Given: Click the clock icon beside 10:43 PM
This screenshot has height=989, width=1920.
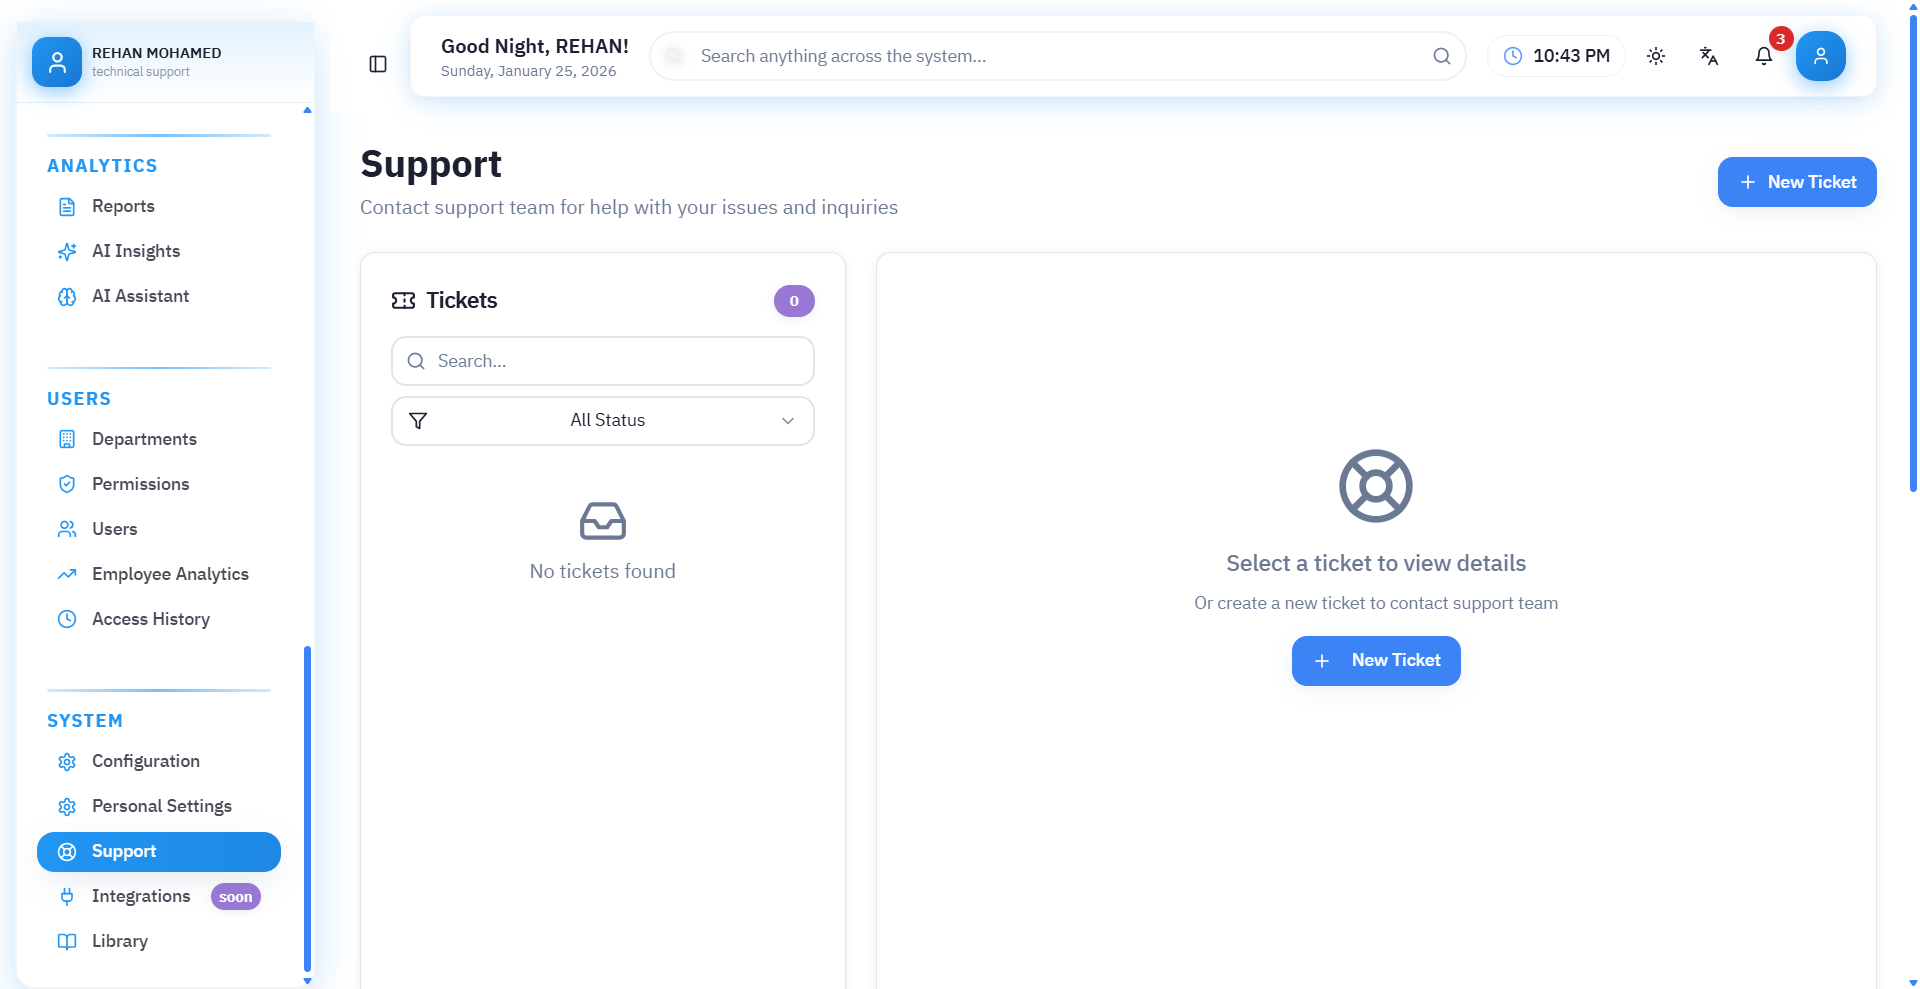Looking at the screenshot, I should point(1513,56).
